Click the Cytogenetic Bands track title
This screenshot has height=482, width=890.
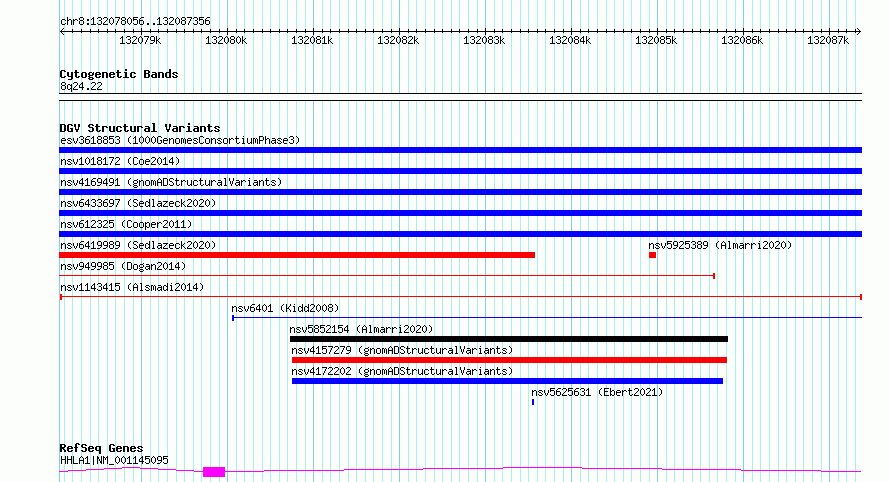(x=119, y=74)
